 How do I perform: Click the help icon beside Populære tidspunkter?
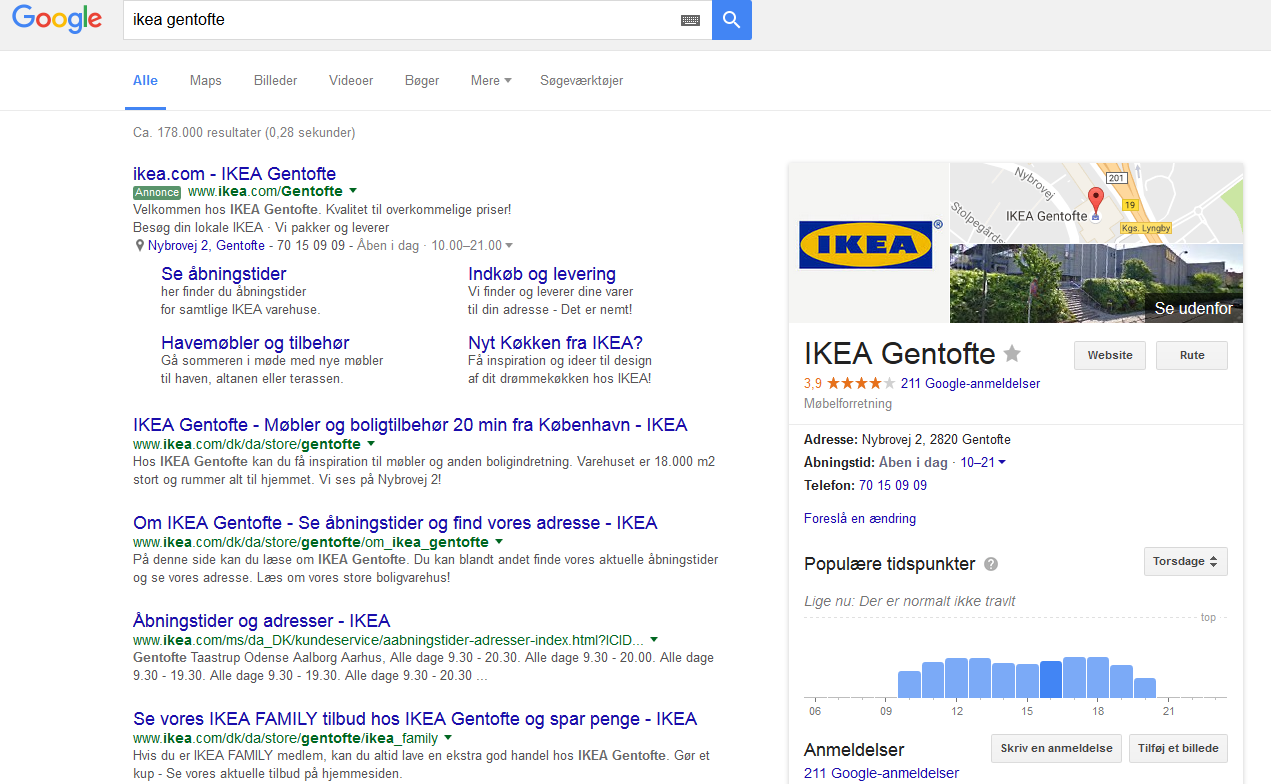point(991,564)
